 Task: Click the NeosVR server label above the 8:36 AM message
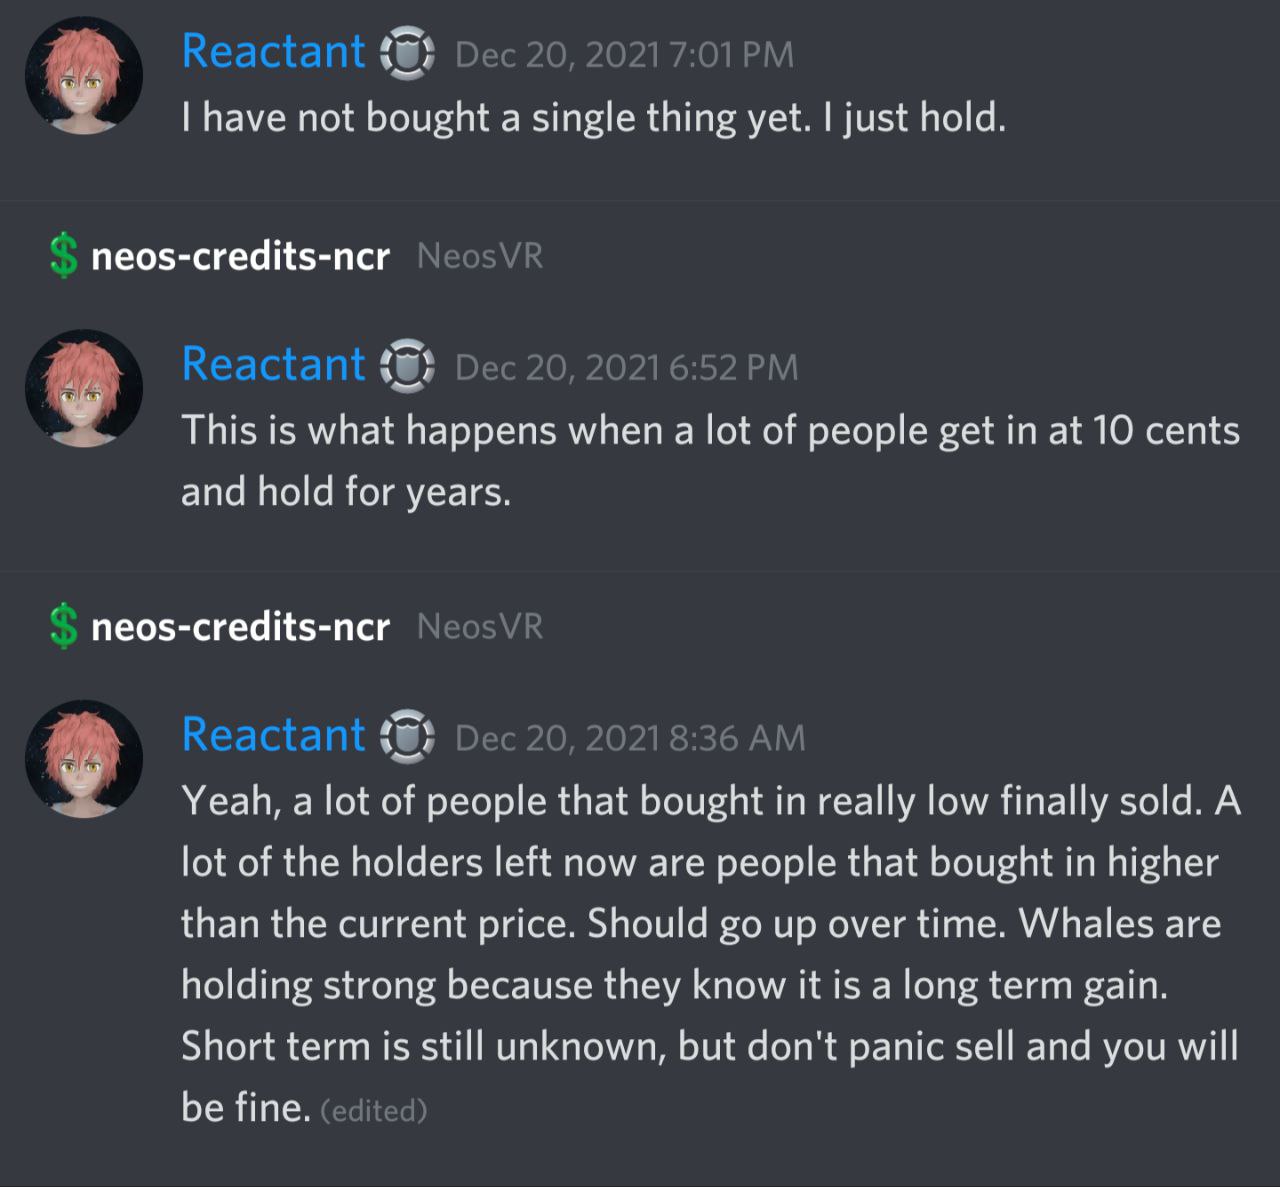pos(480,627)
